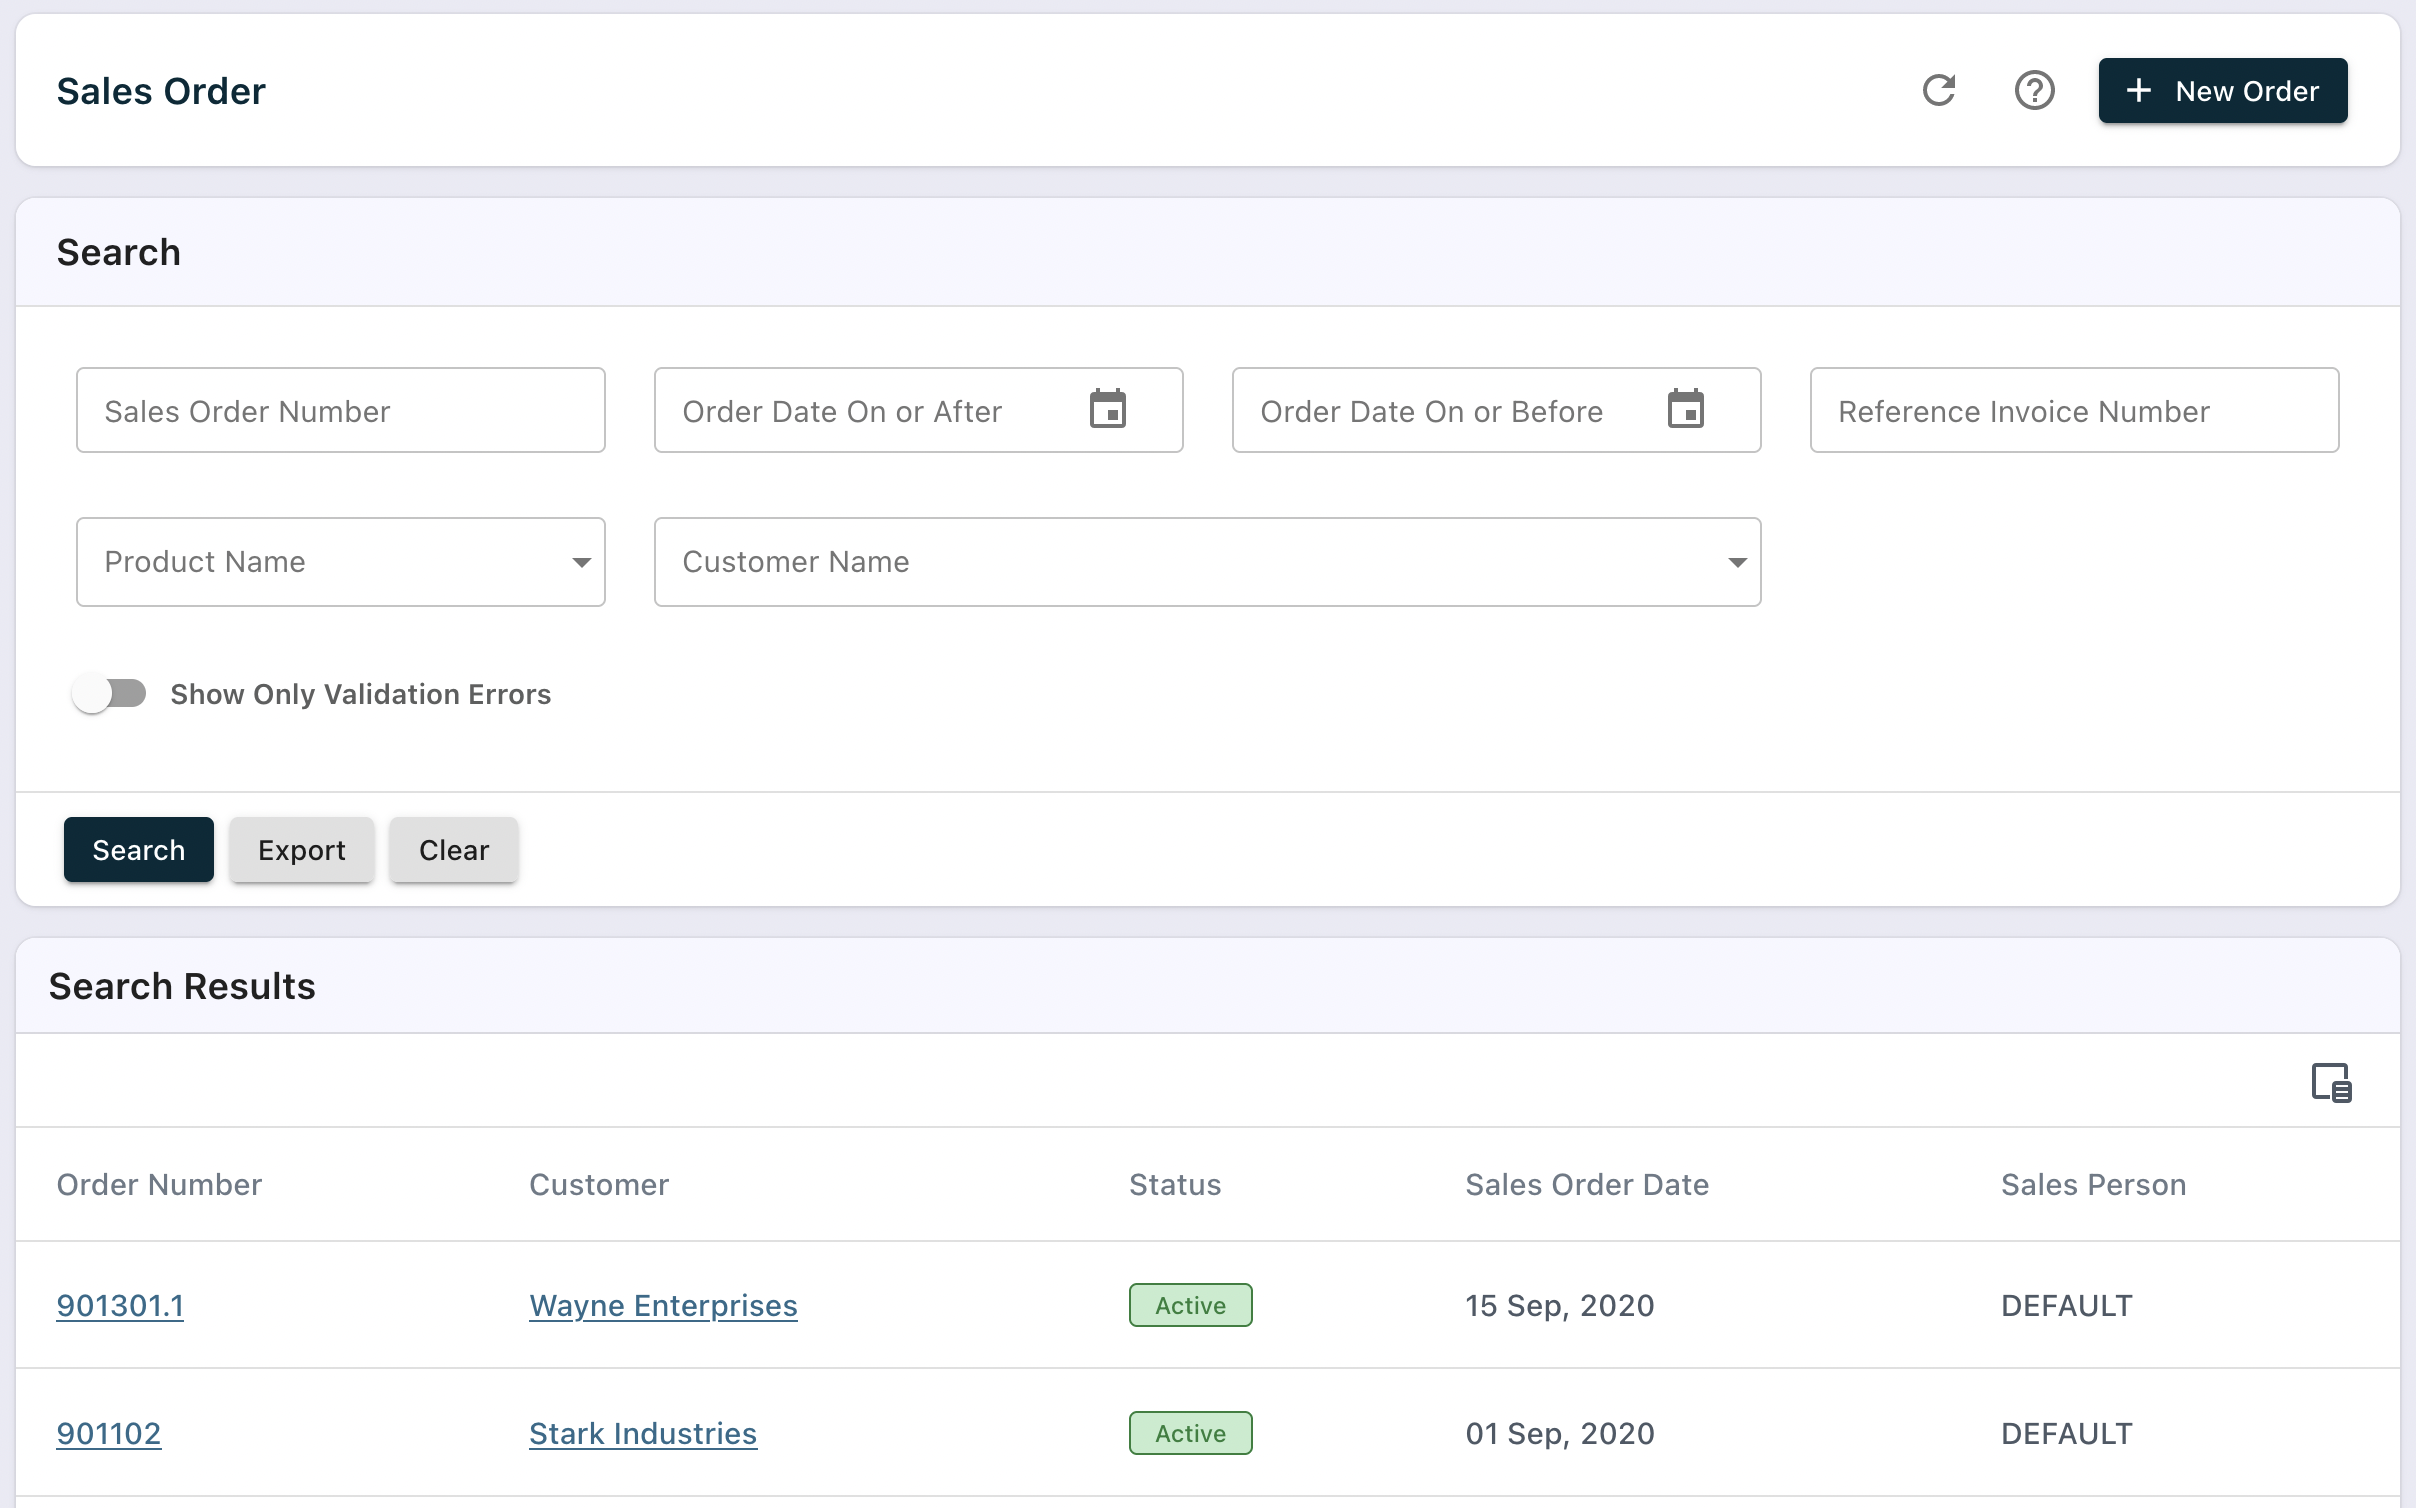Sort by Sales Order Date column header
Viewport: 2416px width, 1508px height.
click(1587, 1185)
